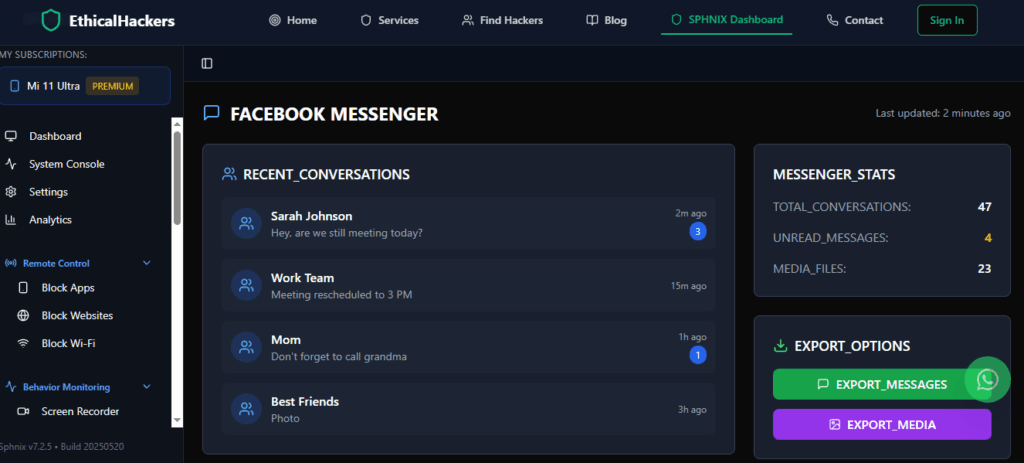Select Block Websites in the sidebar
1024x463 pixels.
tap(77, 316)
